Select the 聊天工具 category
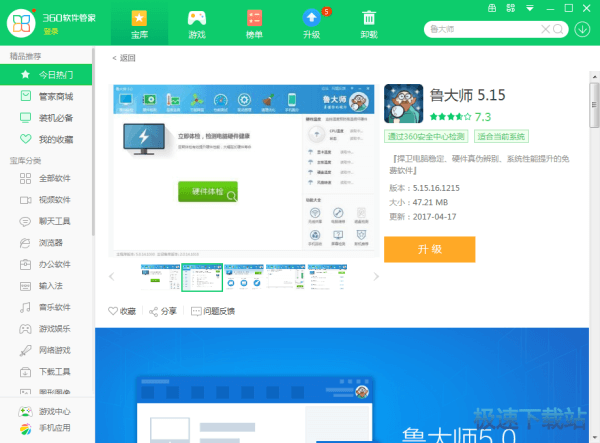The image size is (600, 443). pyautogui.click(x=46, y=221)
